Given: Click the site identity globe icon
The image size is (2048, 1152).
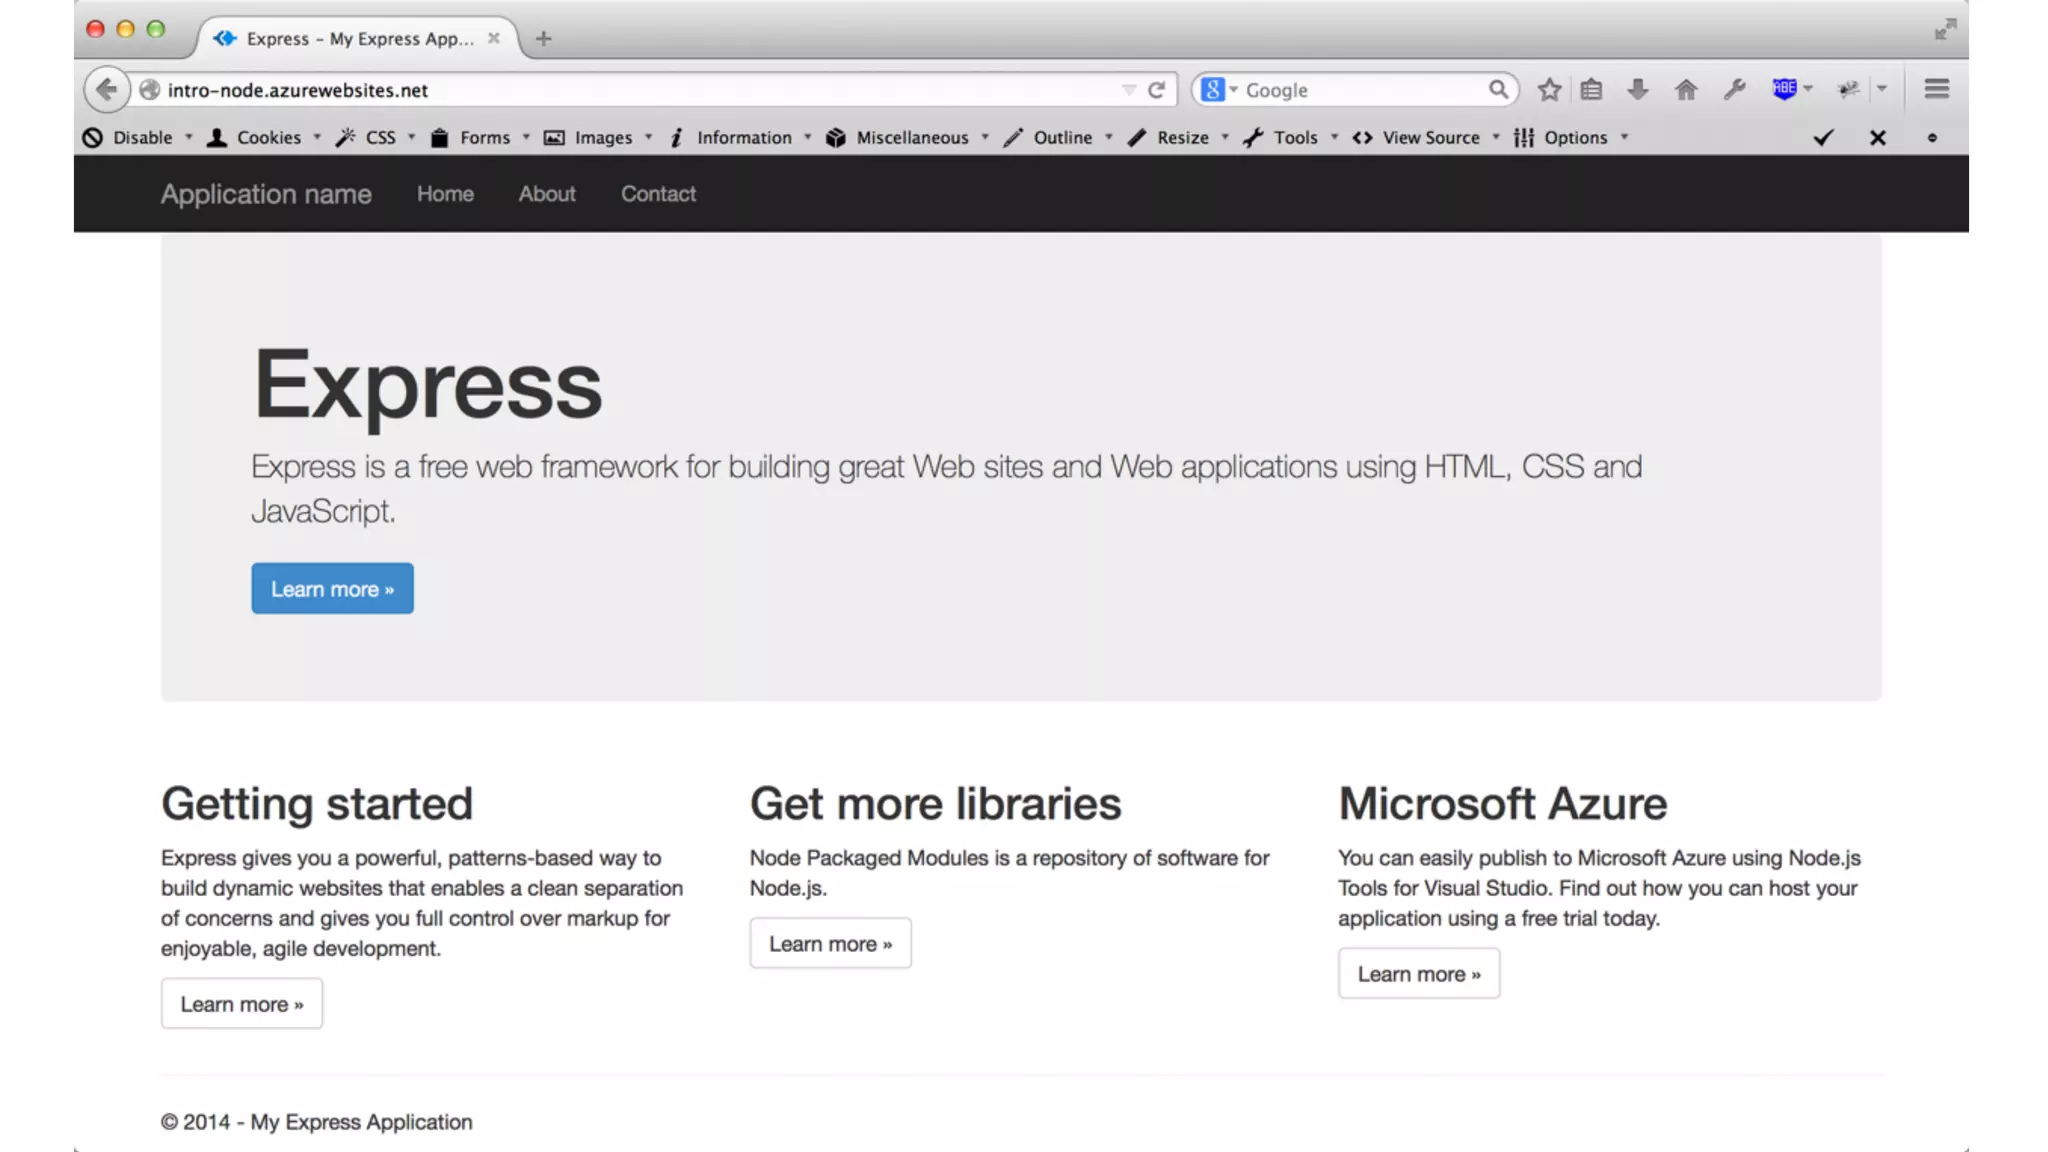Looking at the screenshot, I should (150, 90).
